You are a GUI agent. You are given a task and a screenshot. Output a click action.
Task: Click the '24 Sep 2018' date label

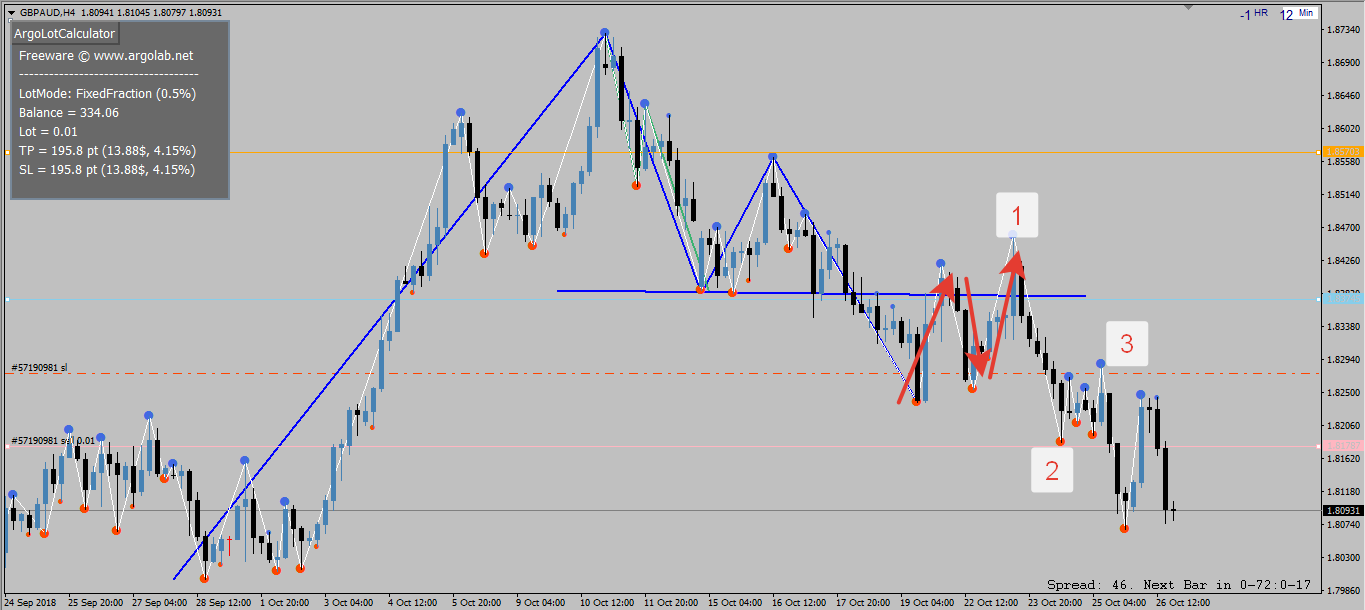[31, 603]
